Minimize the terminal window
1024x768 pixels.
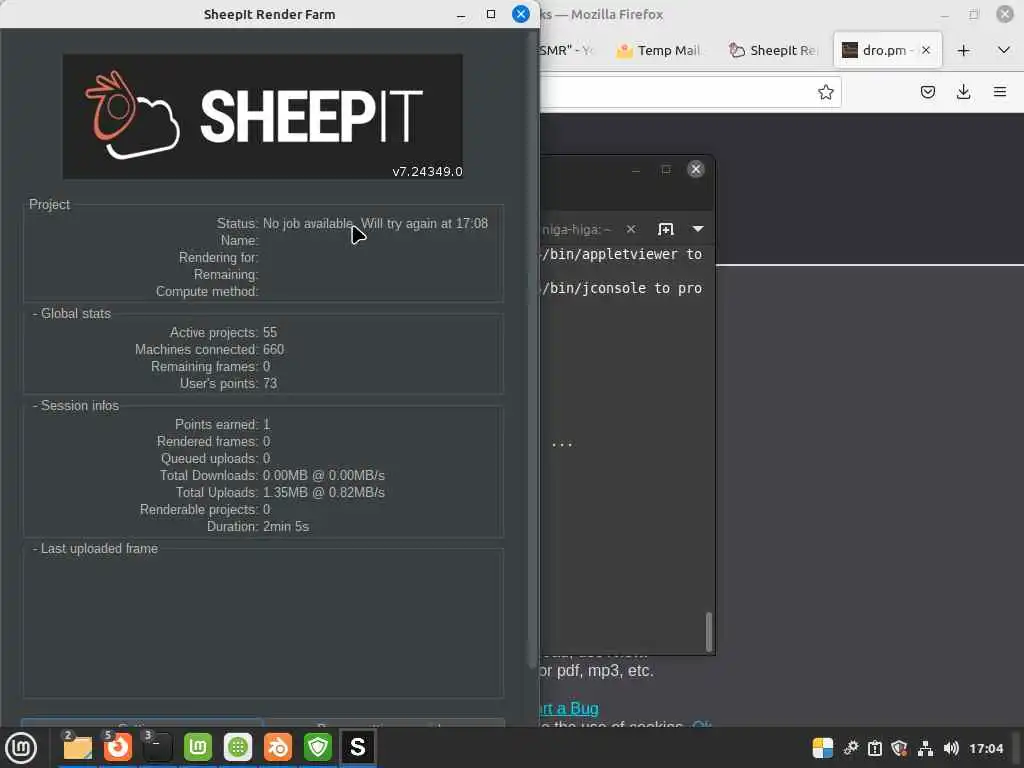click(635, 170)
